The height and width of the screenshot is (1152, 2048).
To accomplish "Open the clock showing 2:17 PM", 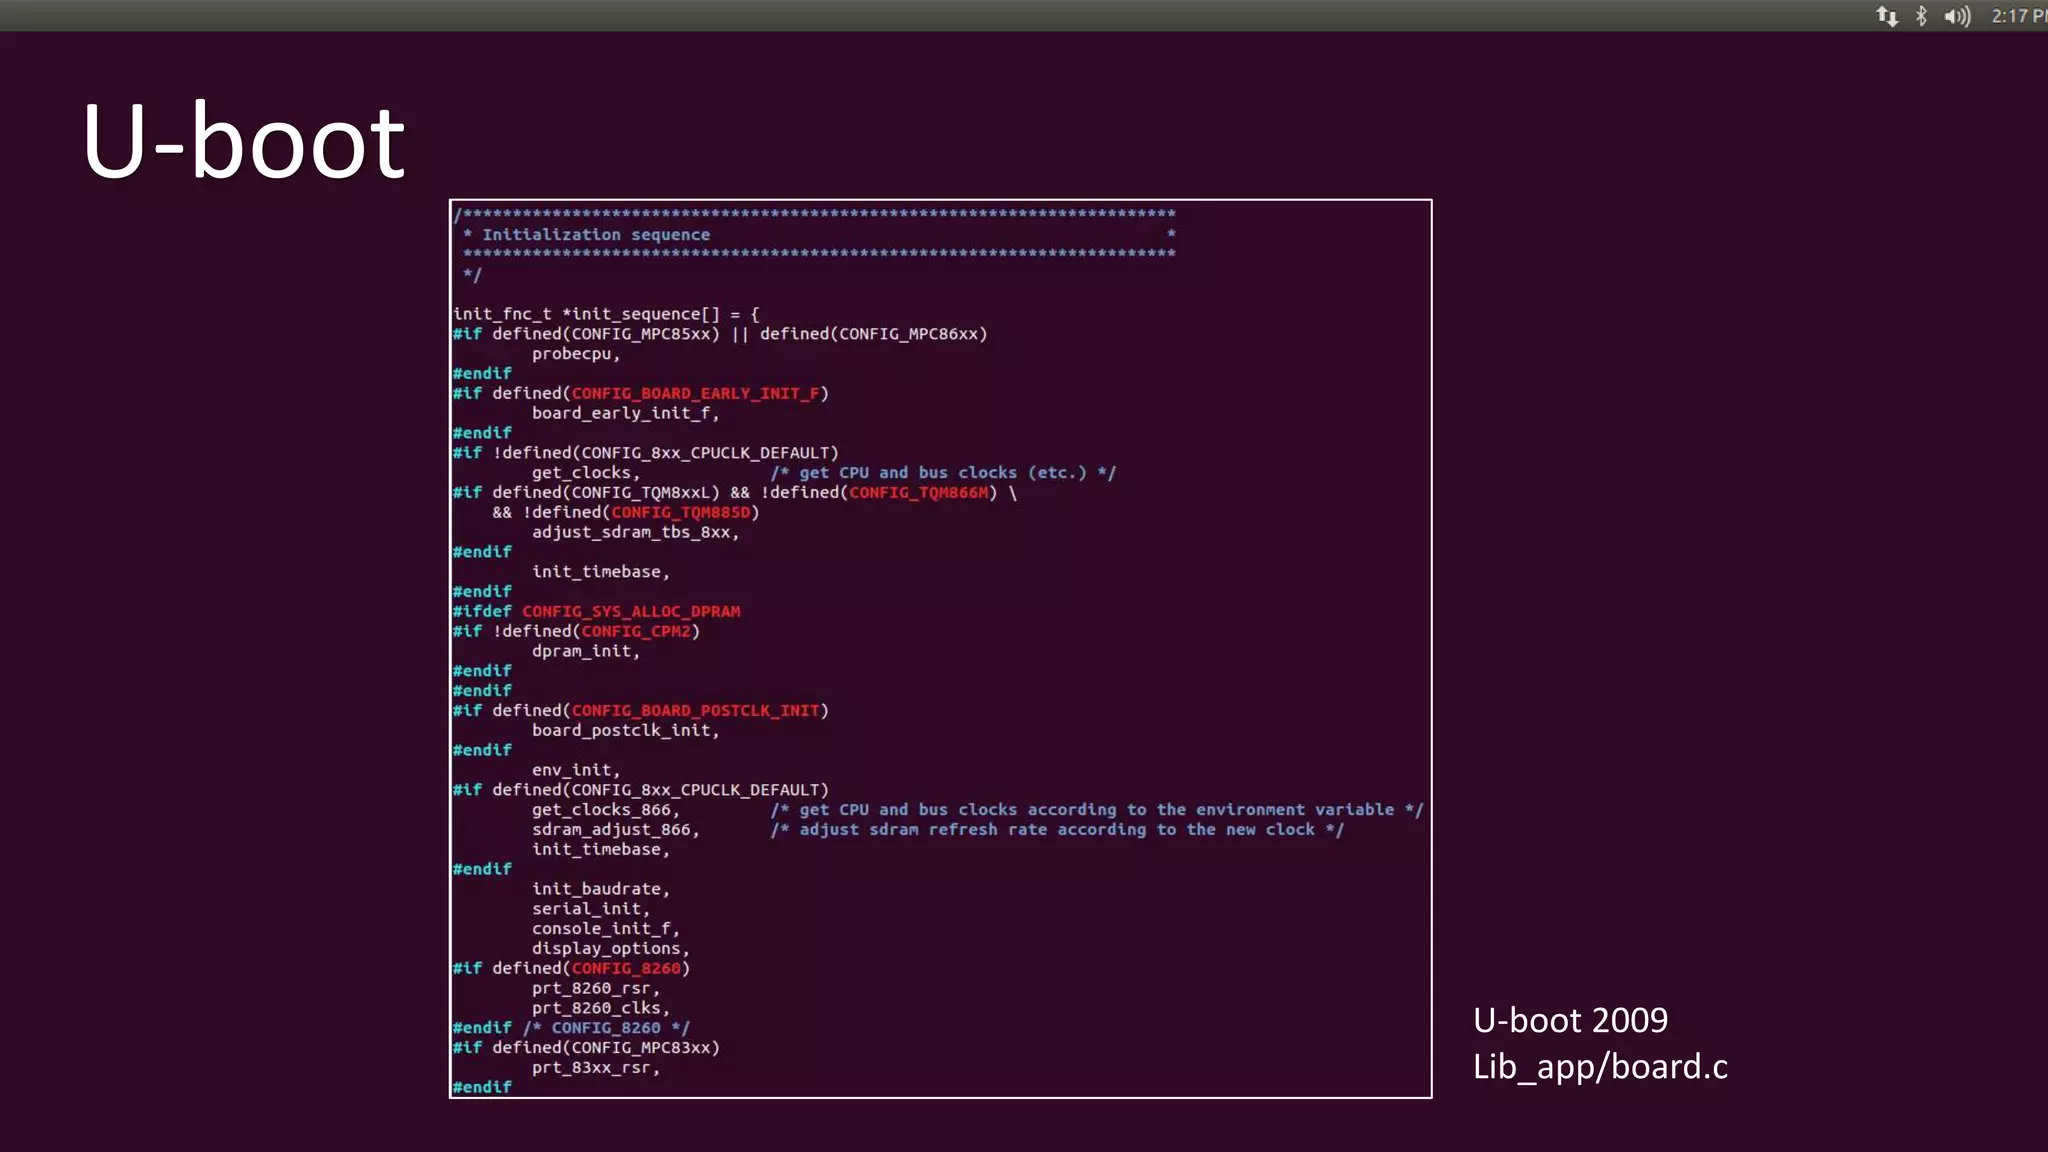I will pyautogui.click(x=2019, y=16).
